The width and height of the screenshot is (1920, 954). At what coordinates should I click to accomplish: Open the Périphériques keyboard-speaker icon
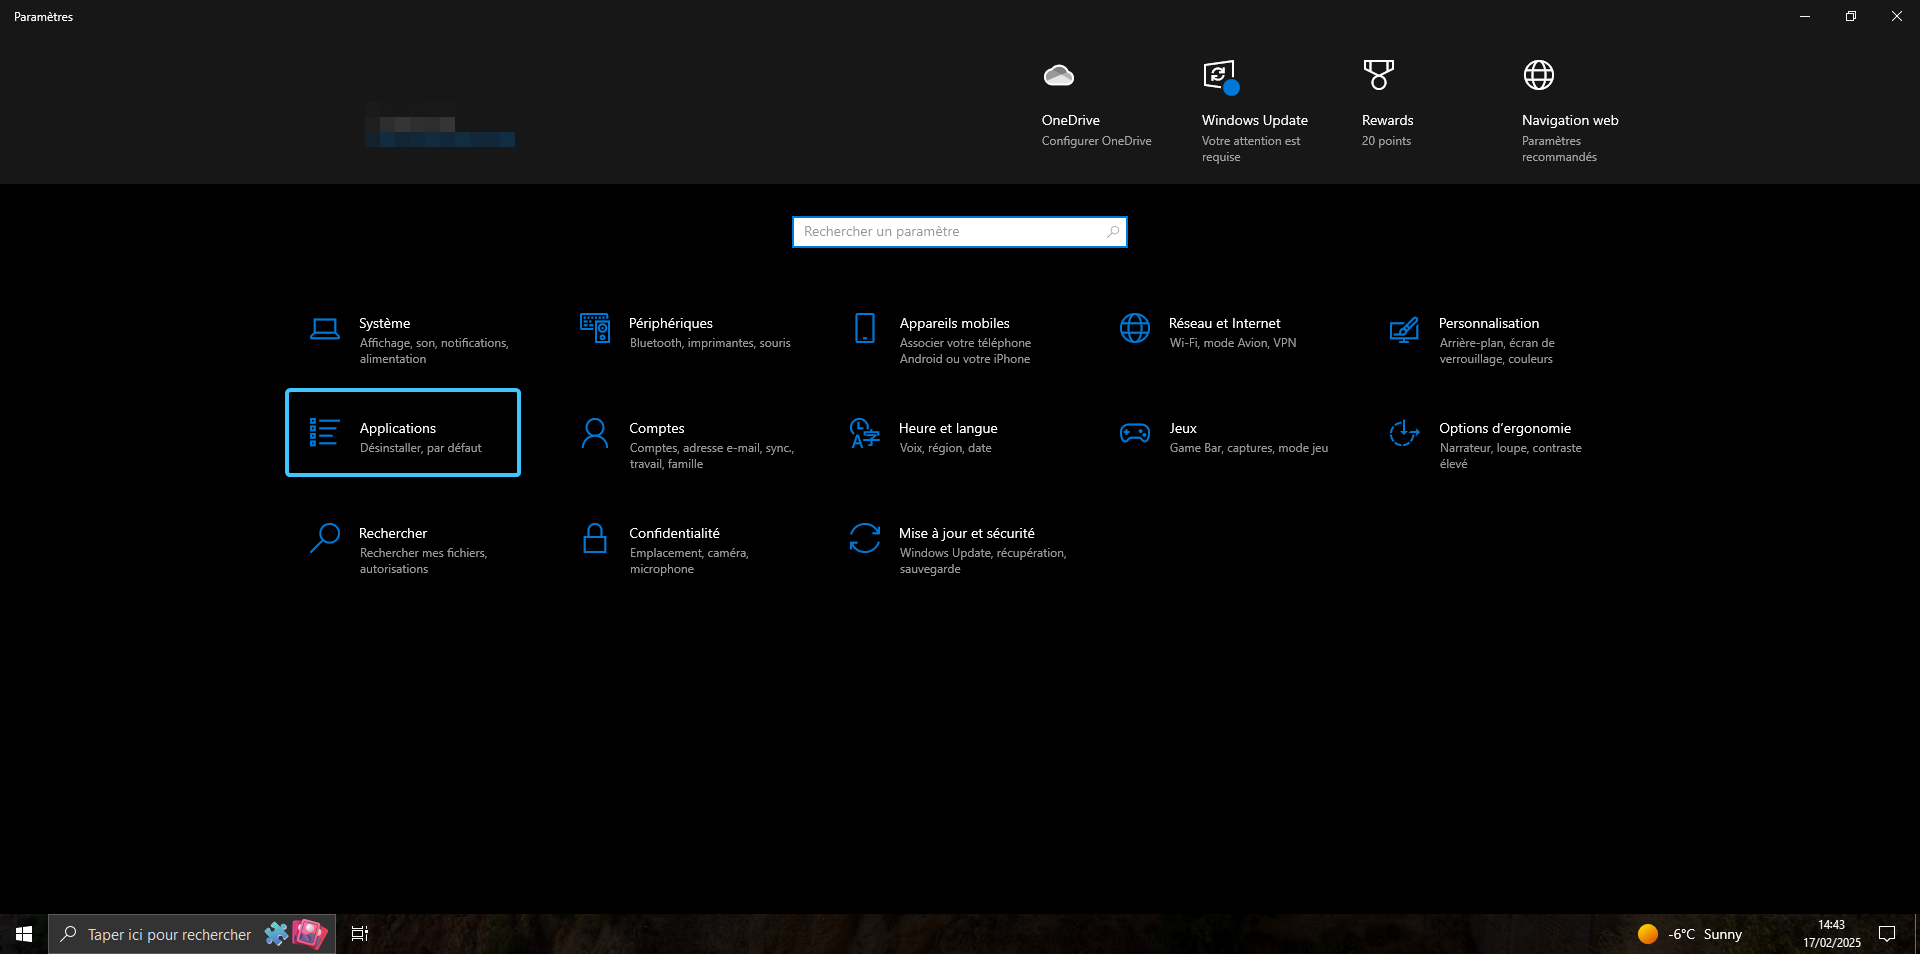coord(595,328)
